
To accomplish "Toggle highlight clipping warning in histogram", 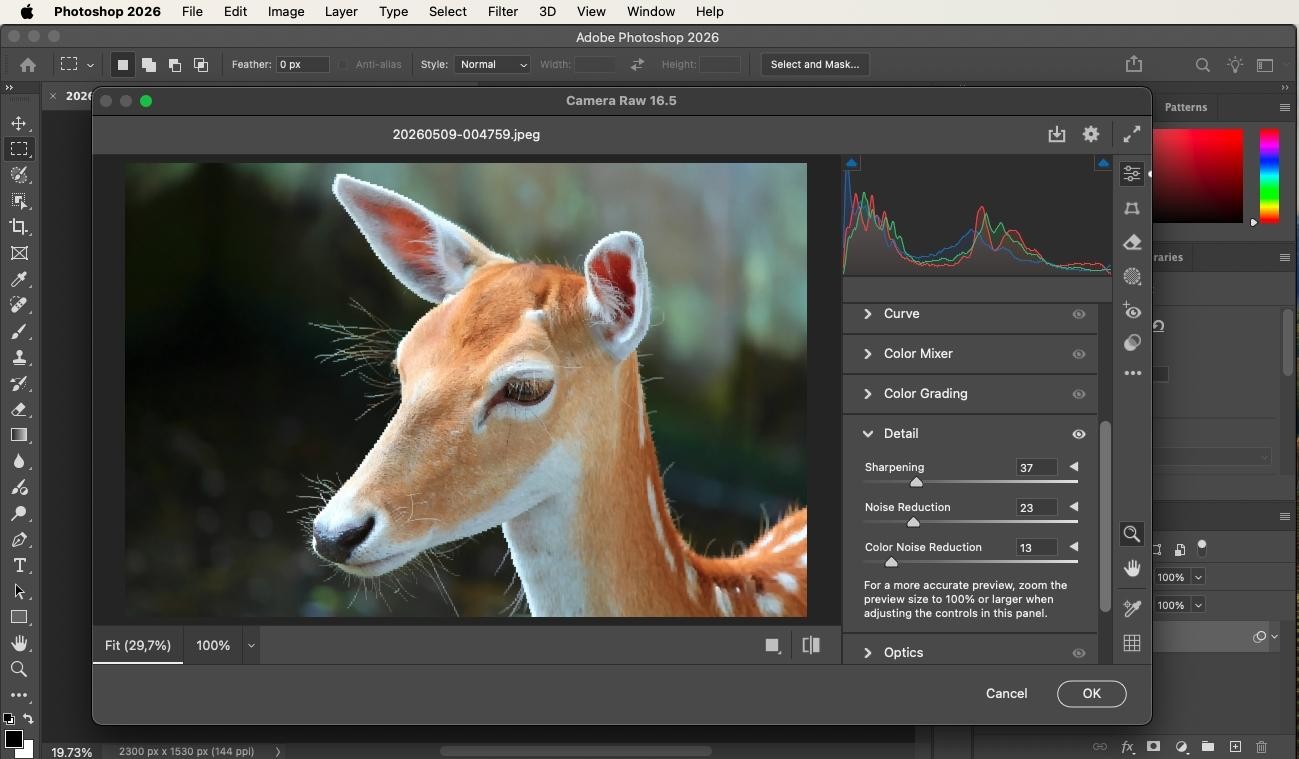I will [x=1103, y=163].
